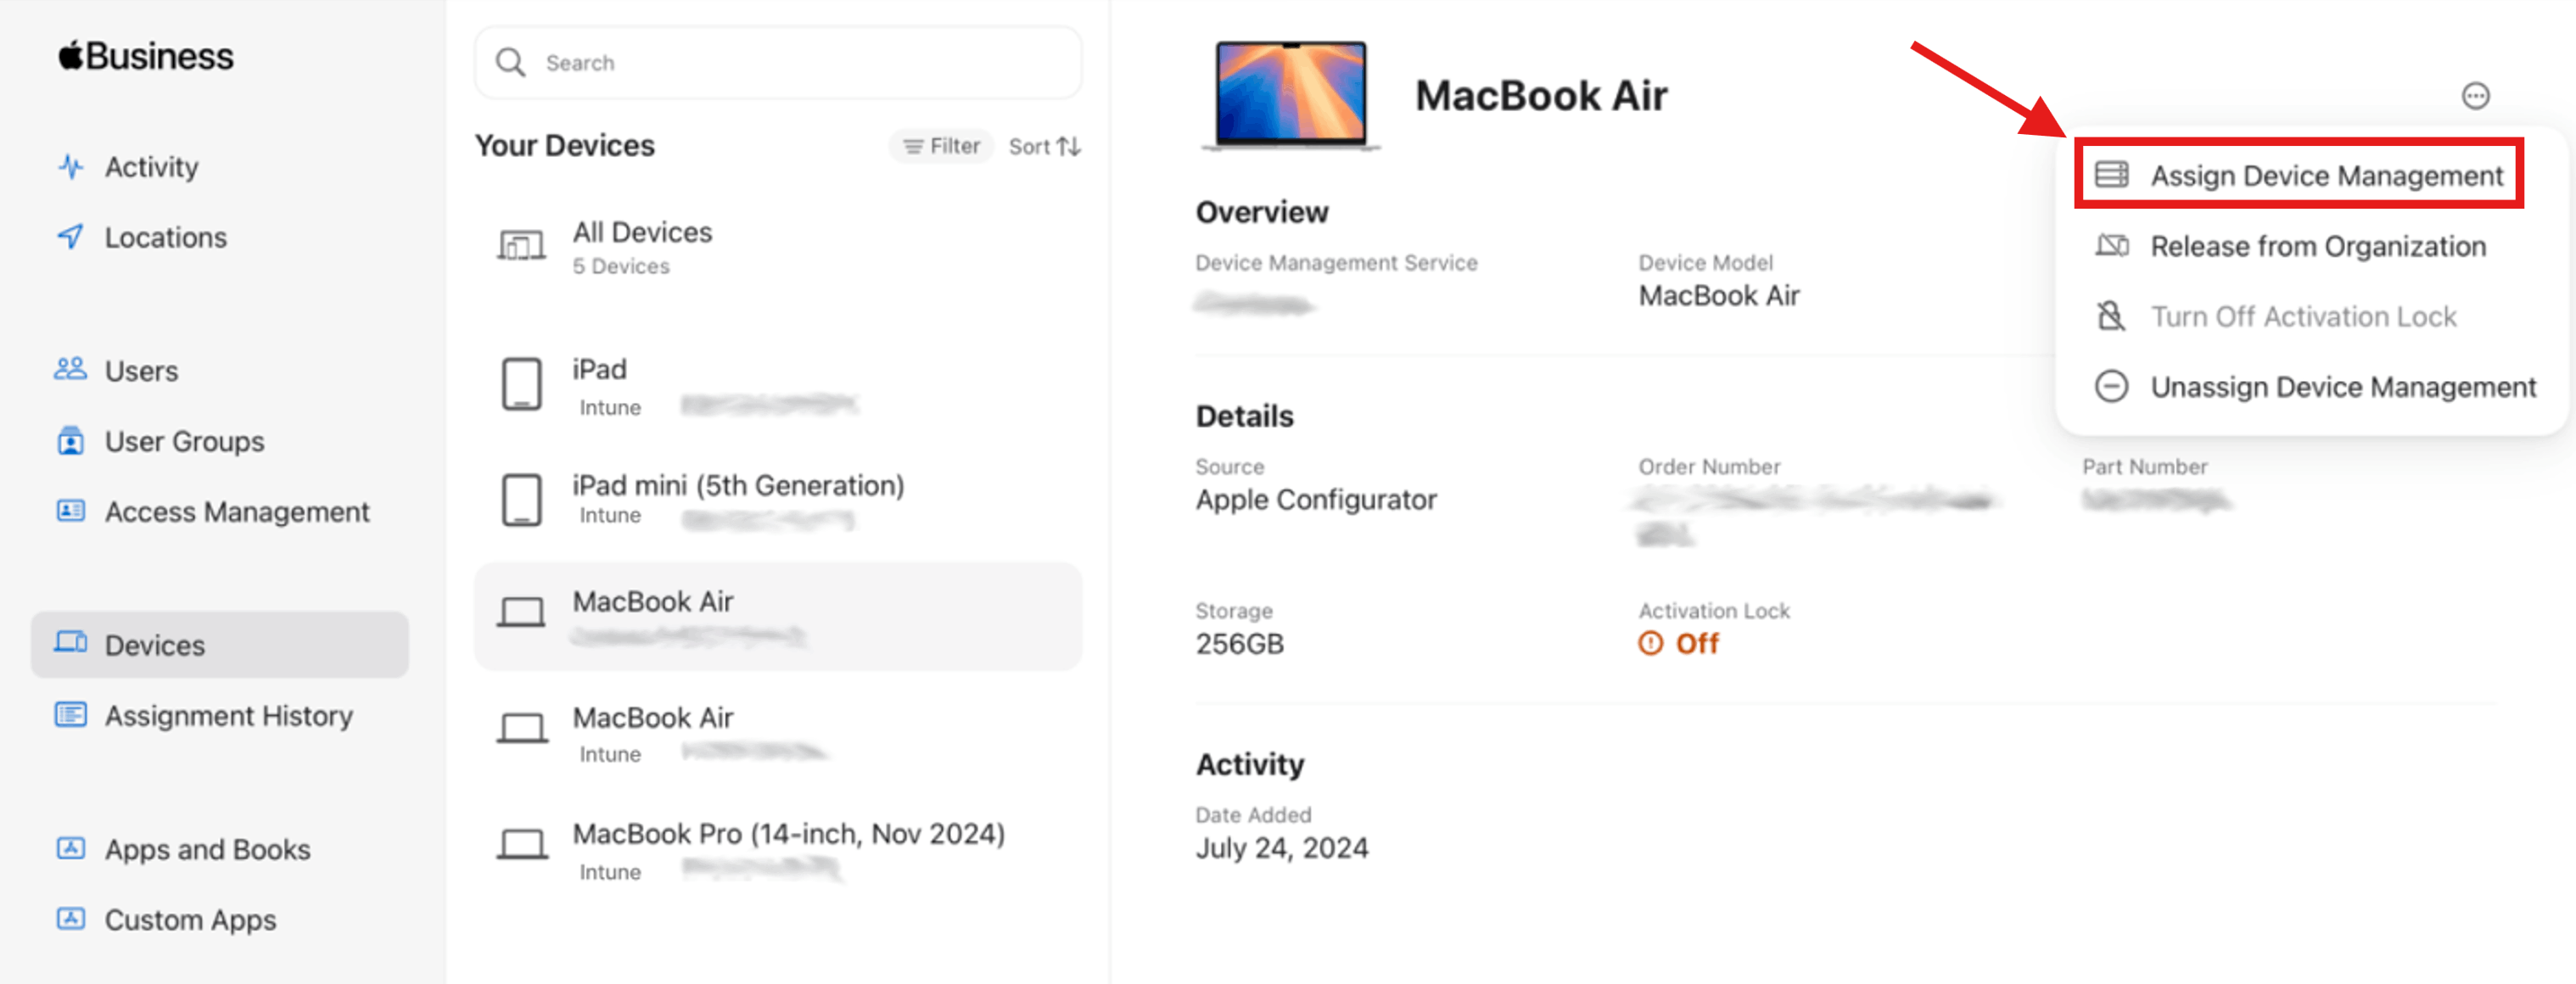
Task: Go to Locations in sidebar
Action: coord(165,237)
